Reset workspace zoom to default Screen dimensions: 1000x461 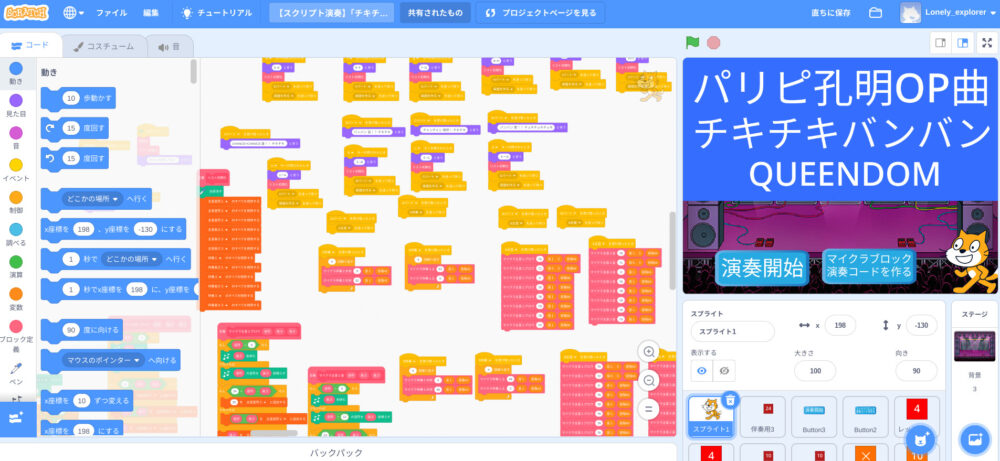click(649, 409)
